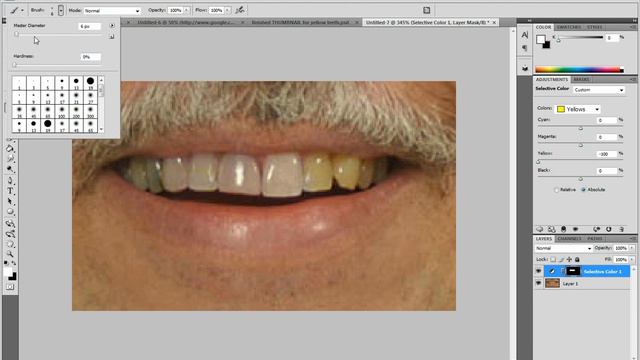Toggle lock image pixels brush icon
Screen dimensions: 640x360
561,259
